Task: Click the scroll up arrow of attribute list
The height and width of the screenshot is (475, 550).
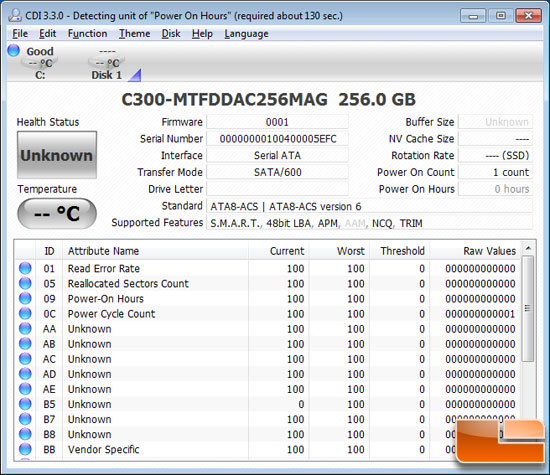Action: click(528, 248)
